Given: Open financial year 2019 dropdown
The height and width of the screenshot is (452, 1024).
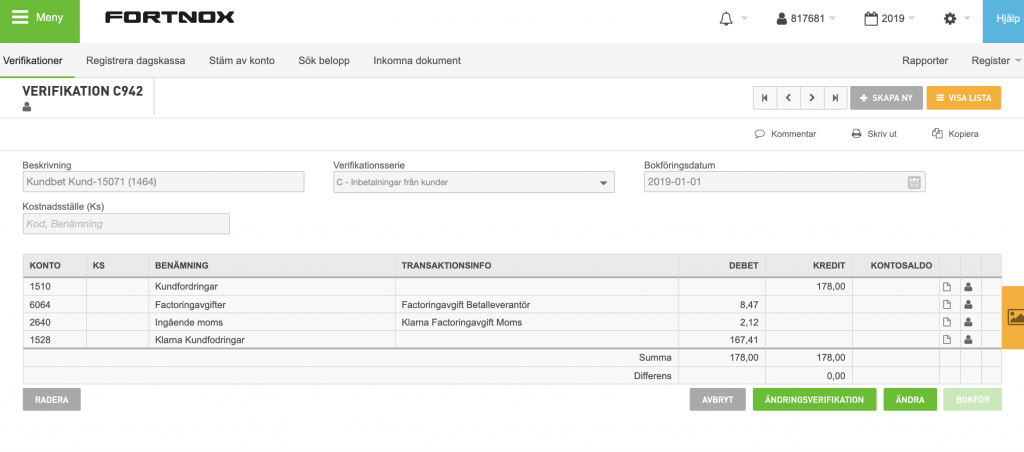Looking at the screenshot, I should tap(889, 19).
